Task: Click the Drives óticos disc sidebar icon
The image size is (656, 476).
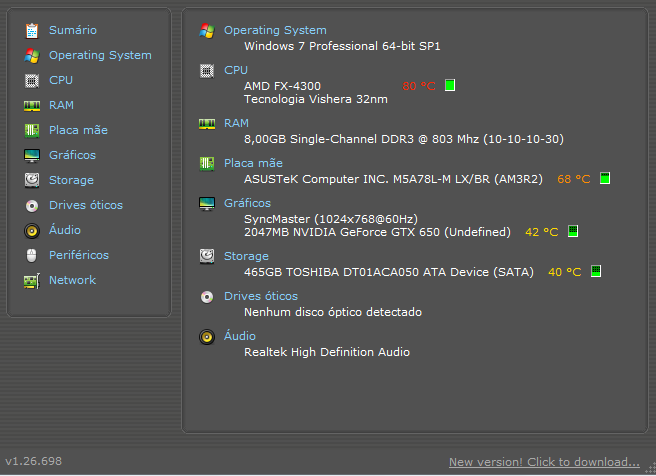Action: [x=32, y=205]
